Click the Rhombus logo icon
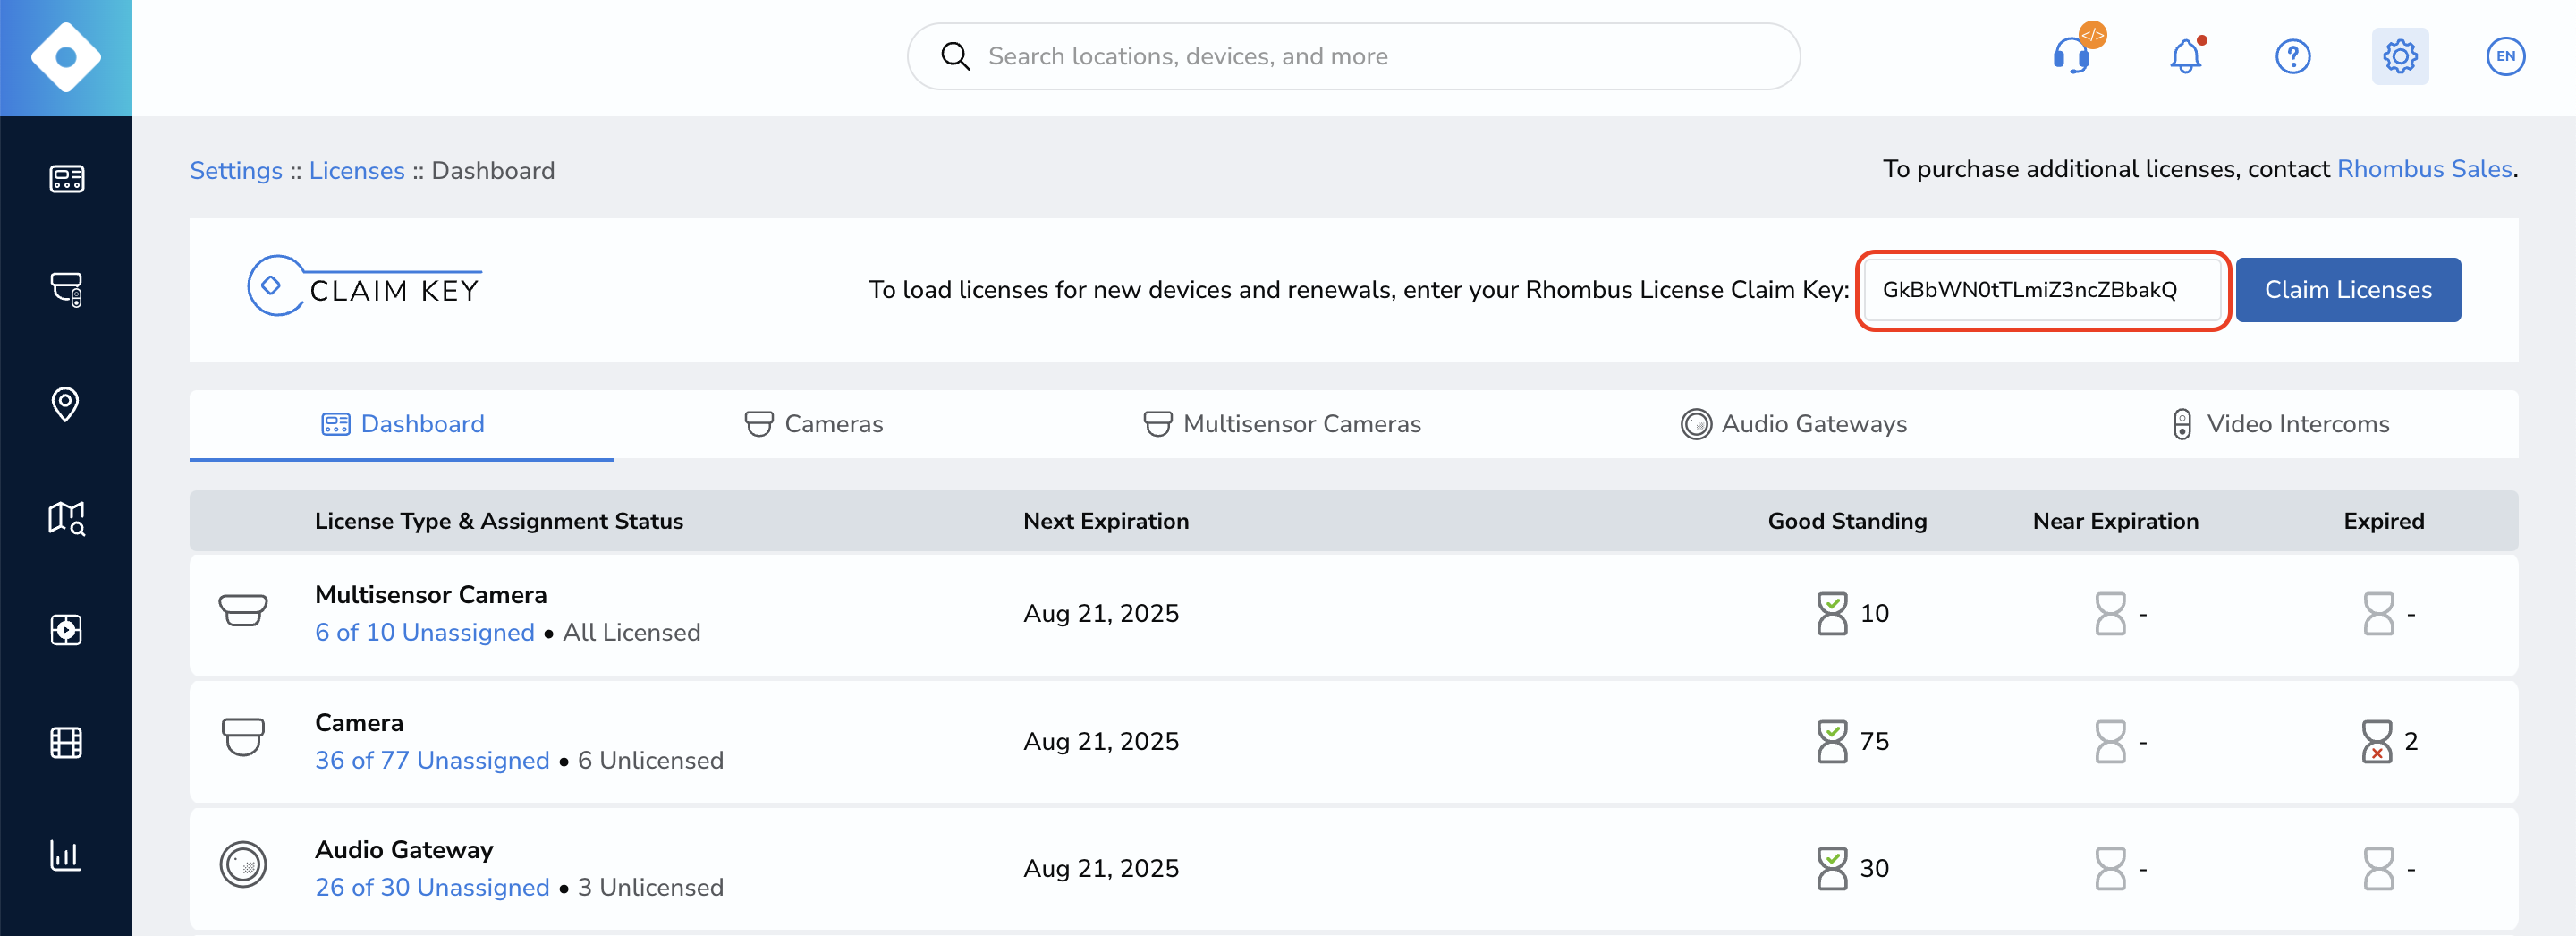 pos(66,57)
